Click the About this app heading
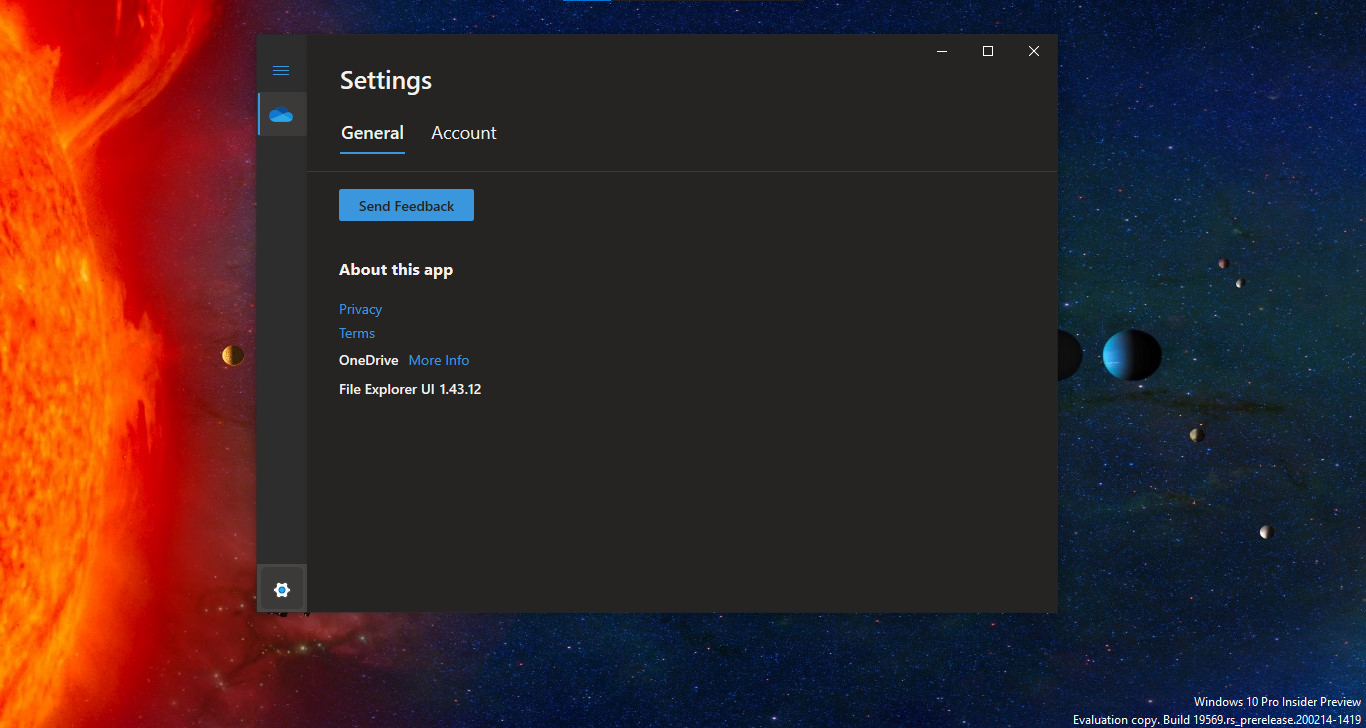The height and width of the screenshot is (728, 1366). pyautogui.click(x=396, y=270)
